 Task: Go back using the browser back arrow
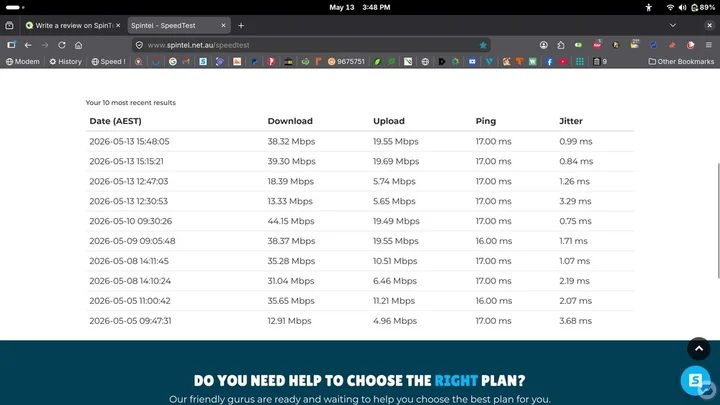tap(28, 45)
